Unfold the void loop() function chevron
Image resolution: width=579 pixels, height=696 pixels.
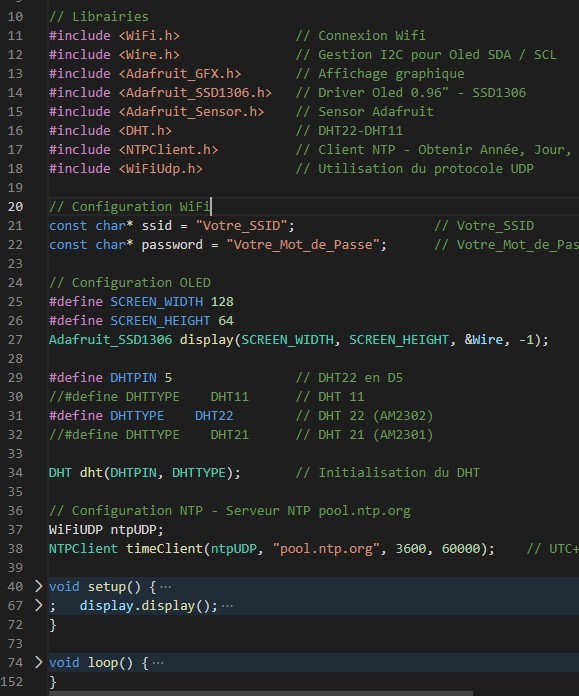point(39,662)
